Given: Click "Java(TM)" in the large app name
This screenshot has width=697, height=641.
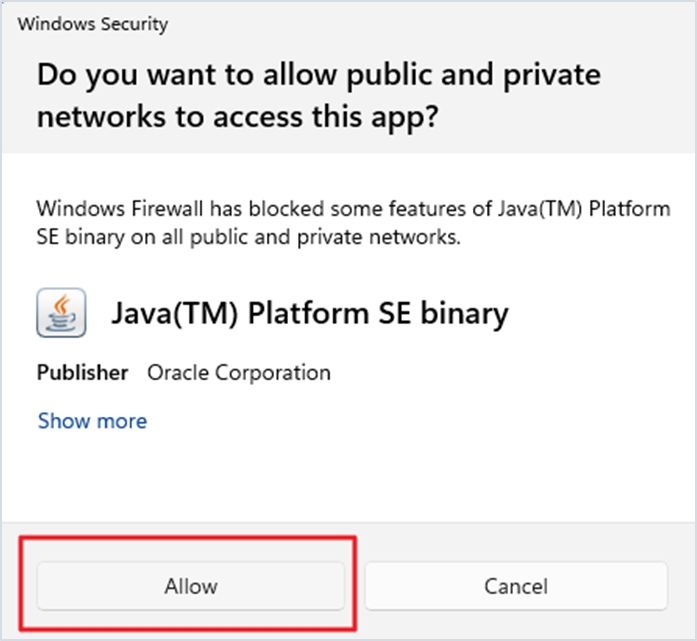Looking at the screenshot, I should [x=173, y=313].
